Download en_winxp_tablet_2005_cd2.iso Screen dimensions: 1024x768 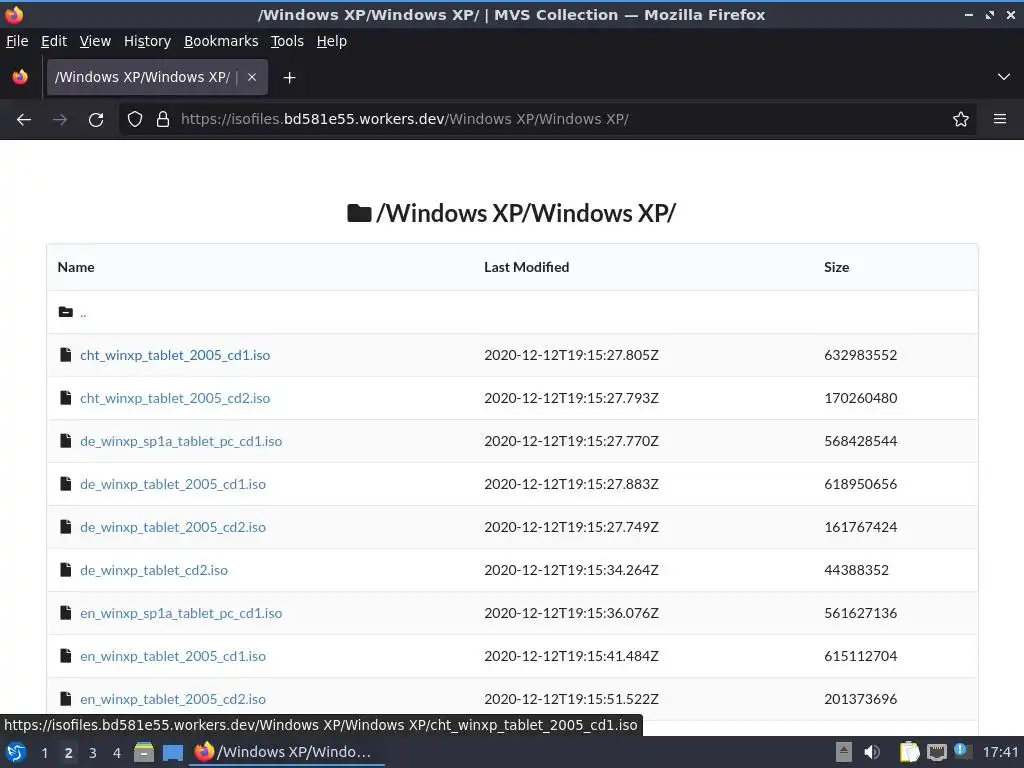[173, 699]
